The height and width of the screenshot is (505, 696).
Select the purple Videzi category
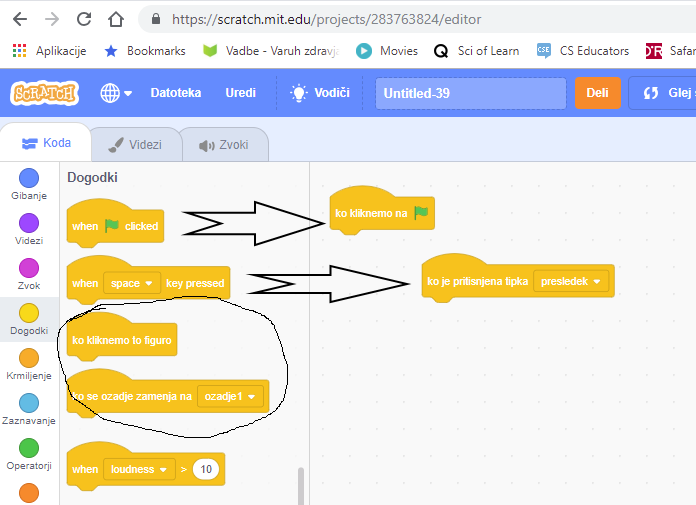[29, 223]
